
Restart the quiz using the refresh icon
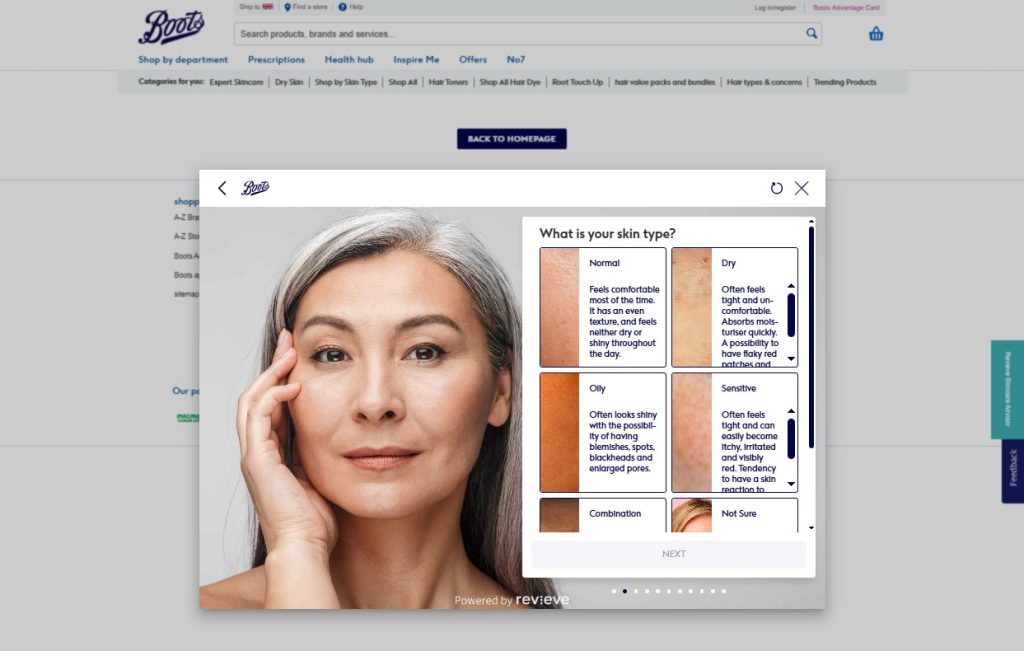point(777,188)
